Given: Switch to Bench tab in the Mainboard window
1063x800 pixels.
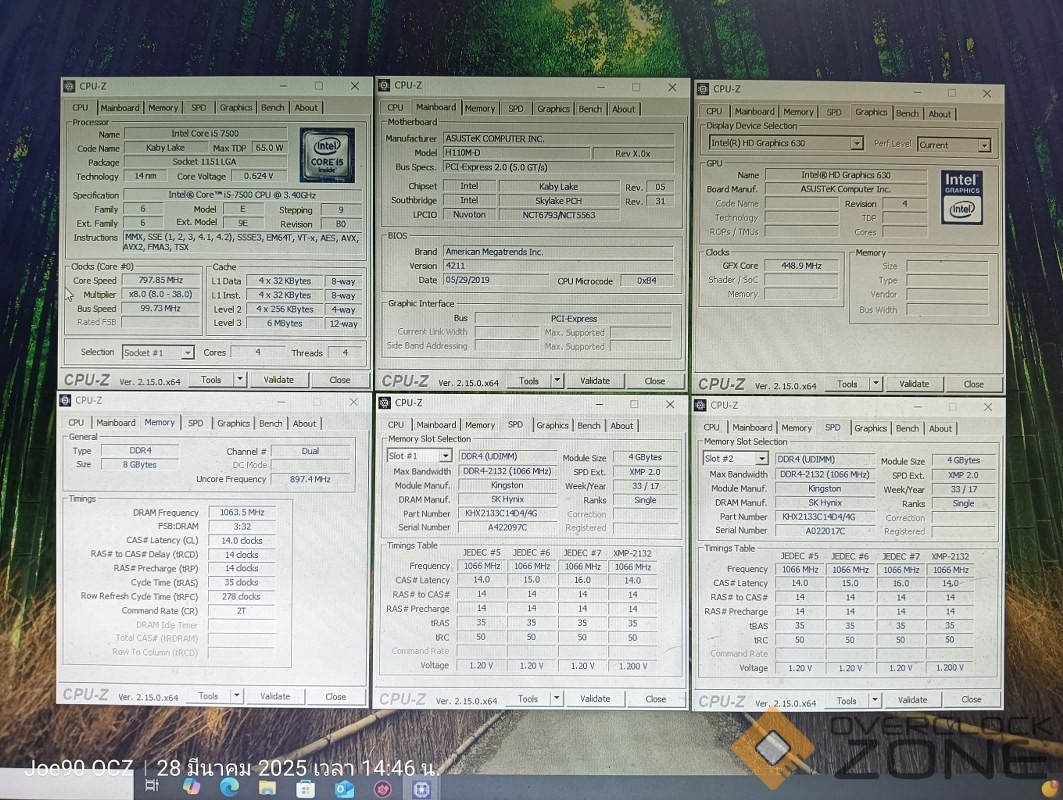Looking at the screenshot, I should (x=590, y=109).
